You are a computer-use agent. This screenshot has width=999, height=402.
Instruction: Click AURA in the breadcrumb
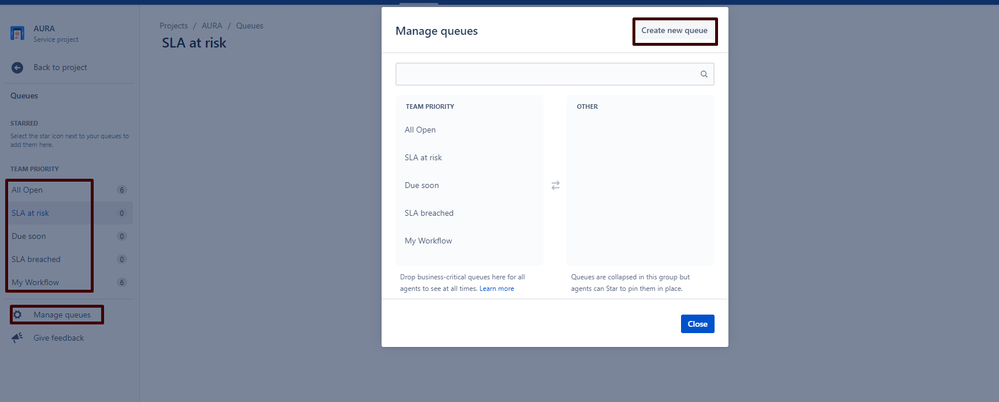click(x=212, y=26)
